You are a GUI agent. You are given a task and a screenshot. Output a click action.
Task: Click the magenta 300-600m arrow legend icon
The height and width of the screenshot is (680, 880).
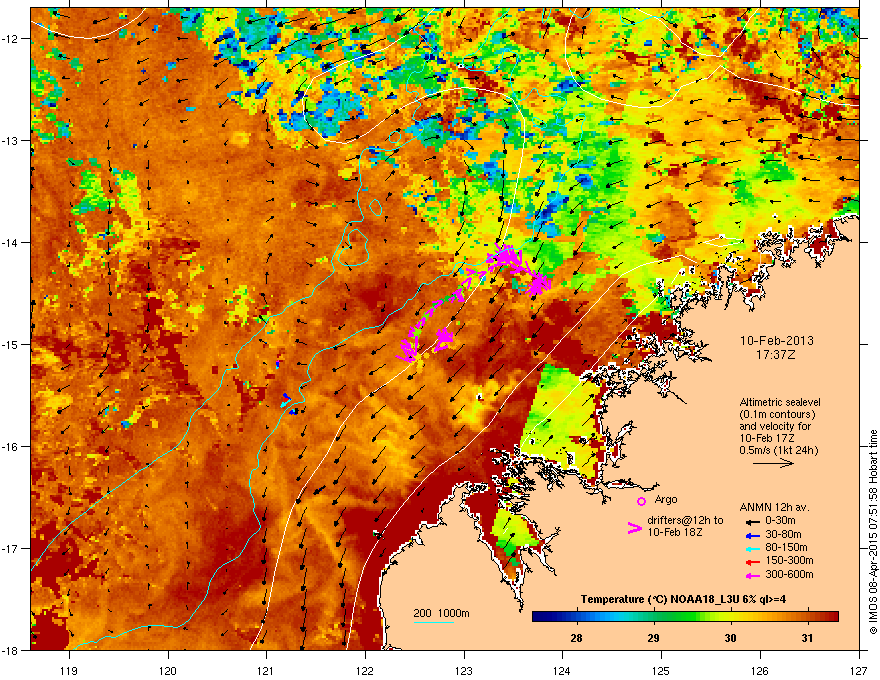(x=752, y=575)
